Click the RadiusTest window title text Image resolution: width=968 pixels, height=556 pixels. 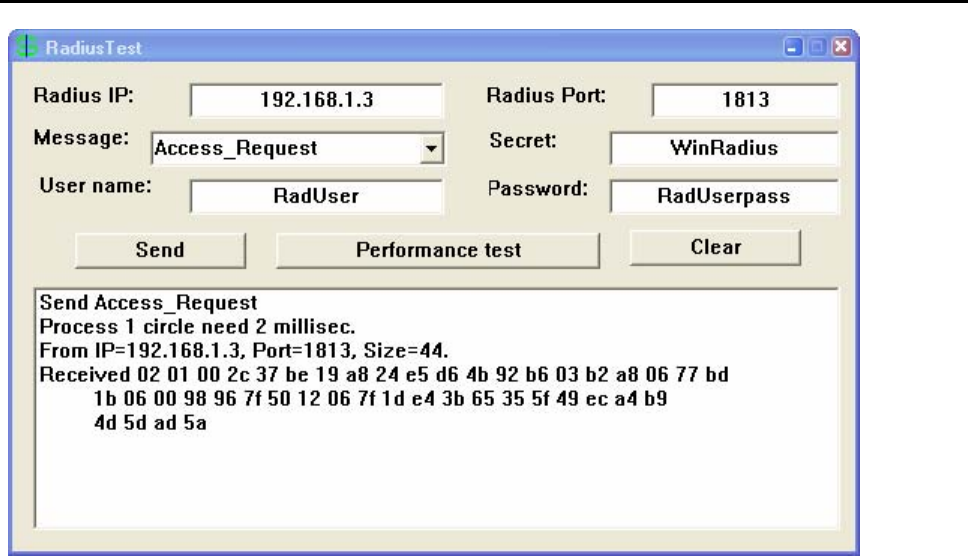tap(93, 48)
